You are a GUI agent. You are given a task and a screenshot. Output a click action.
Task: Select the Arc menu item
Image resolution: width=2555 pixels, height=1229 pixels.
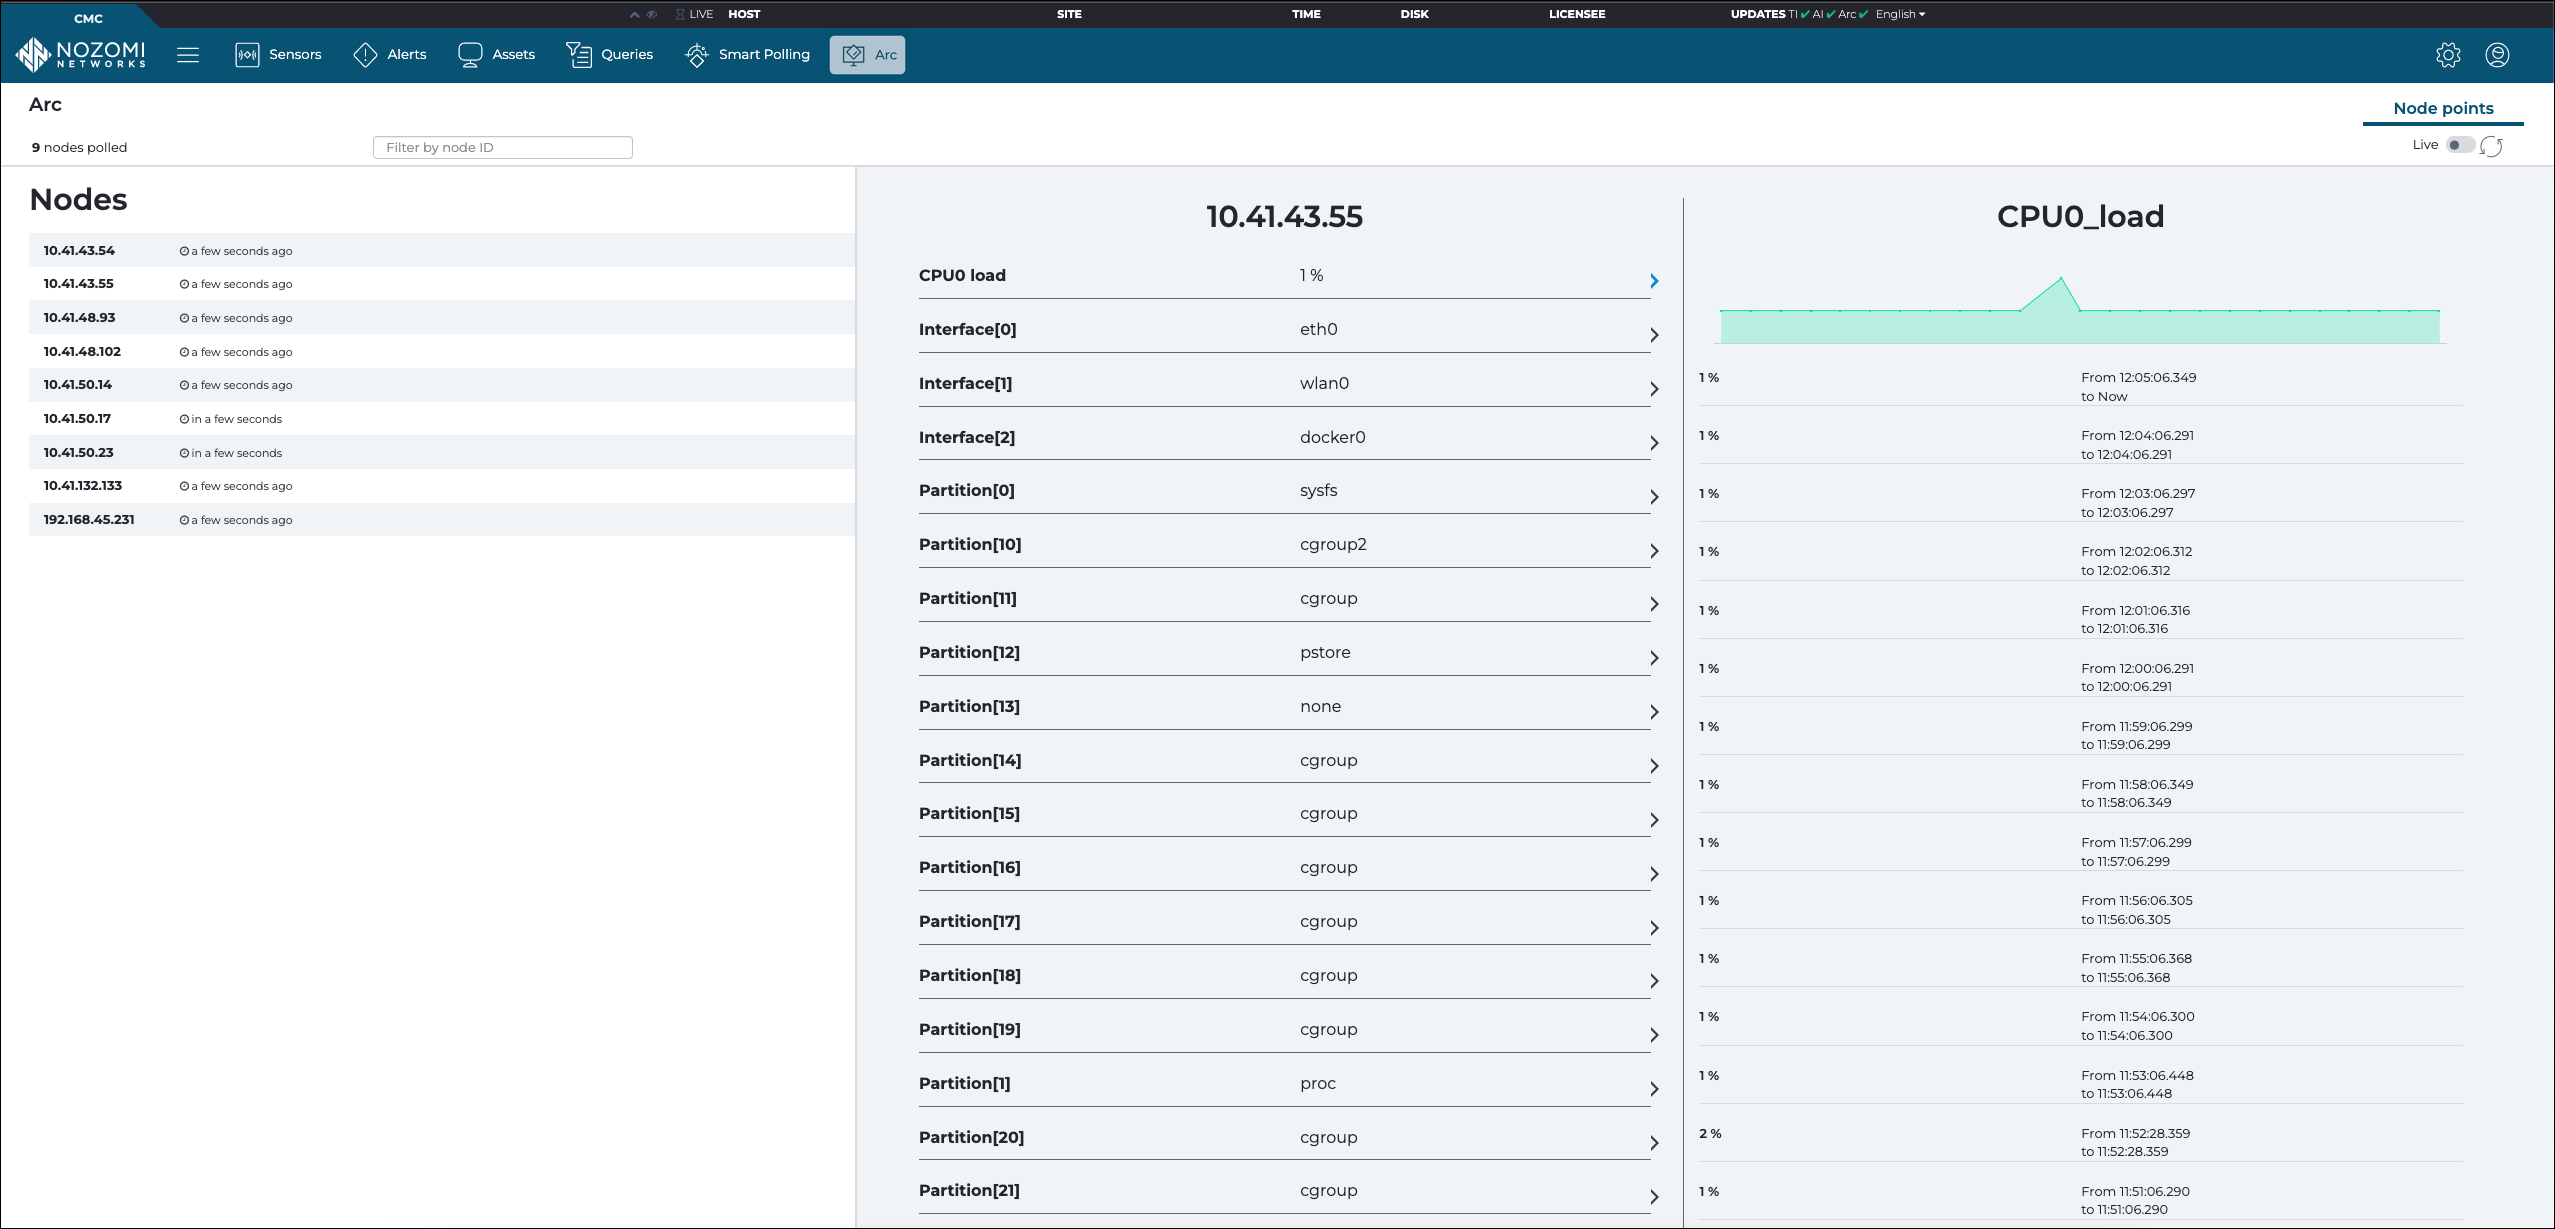867,55
